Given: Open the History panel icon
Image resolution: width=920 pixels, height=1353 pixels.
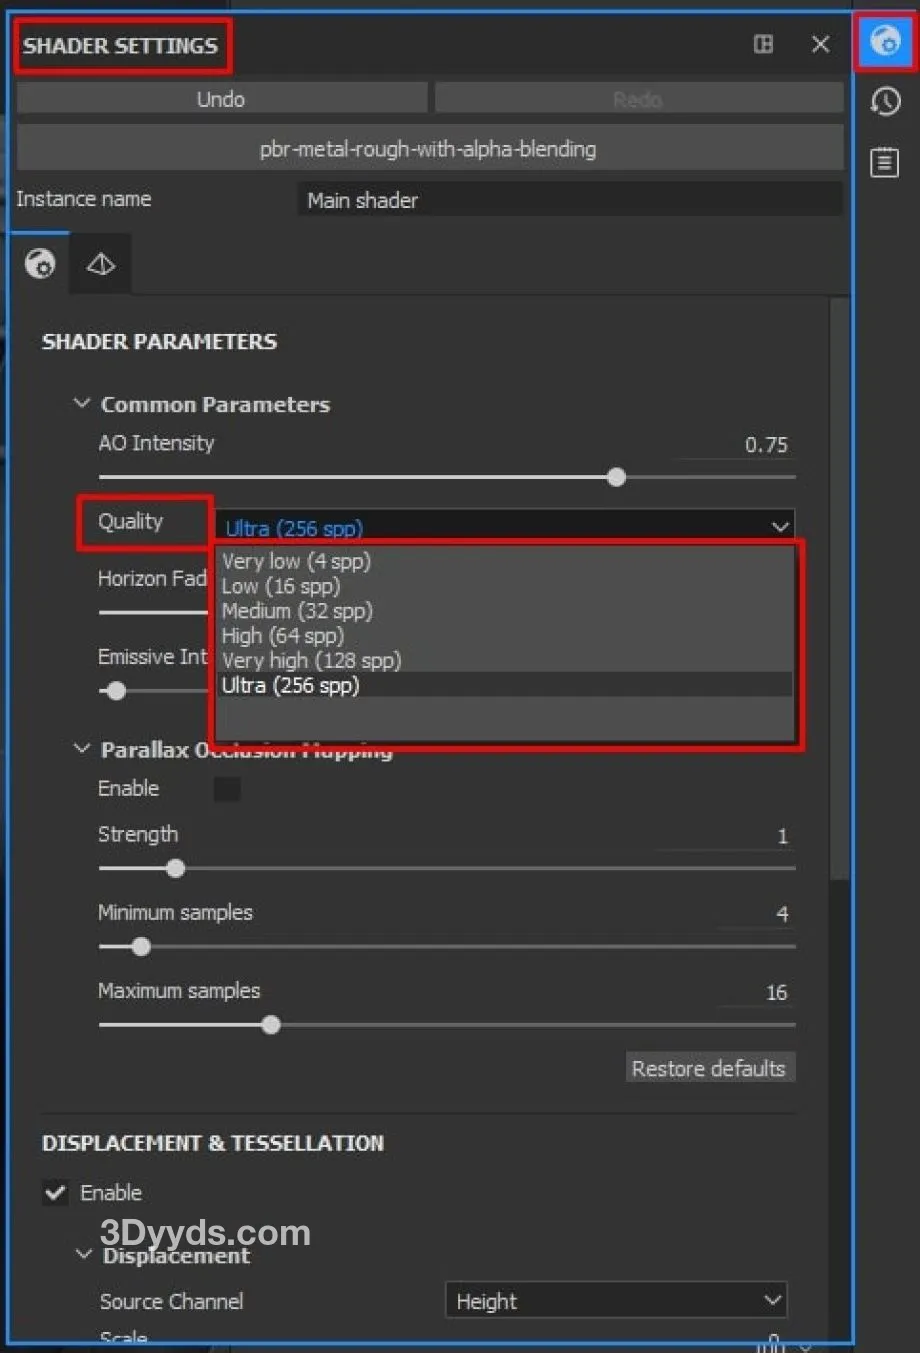Looking at the screenshot, I should pyautogui.click(x=885, y=101).
